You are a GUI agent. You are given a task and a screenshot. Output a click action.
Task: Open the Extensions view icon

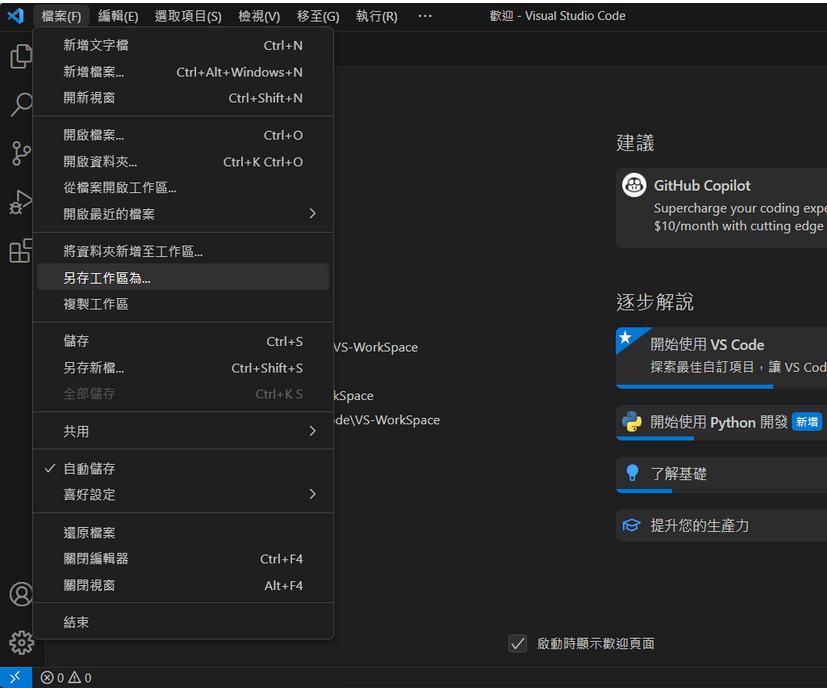(x=21, y=250)
